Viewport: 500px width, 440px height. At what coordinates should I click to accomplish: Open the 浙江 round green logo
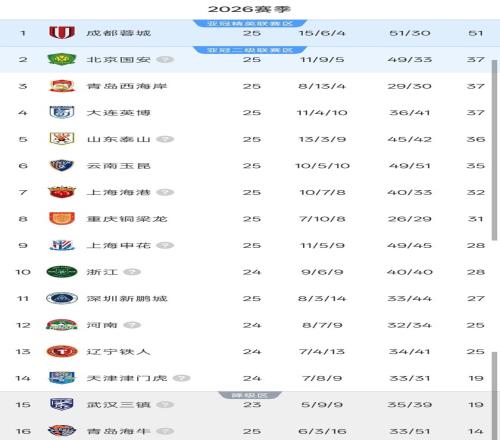click(x=62, y=272)
